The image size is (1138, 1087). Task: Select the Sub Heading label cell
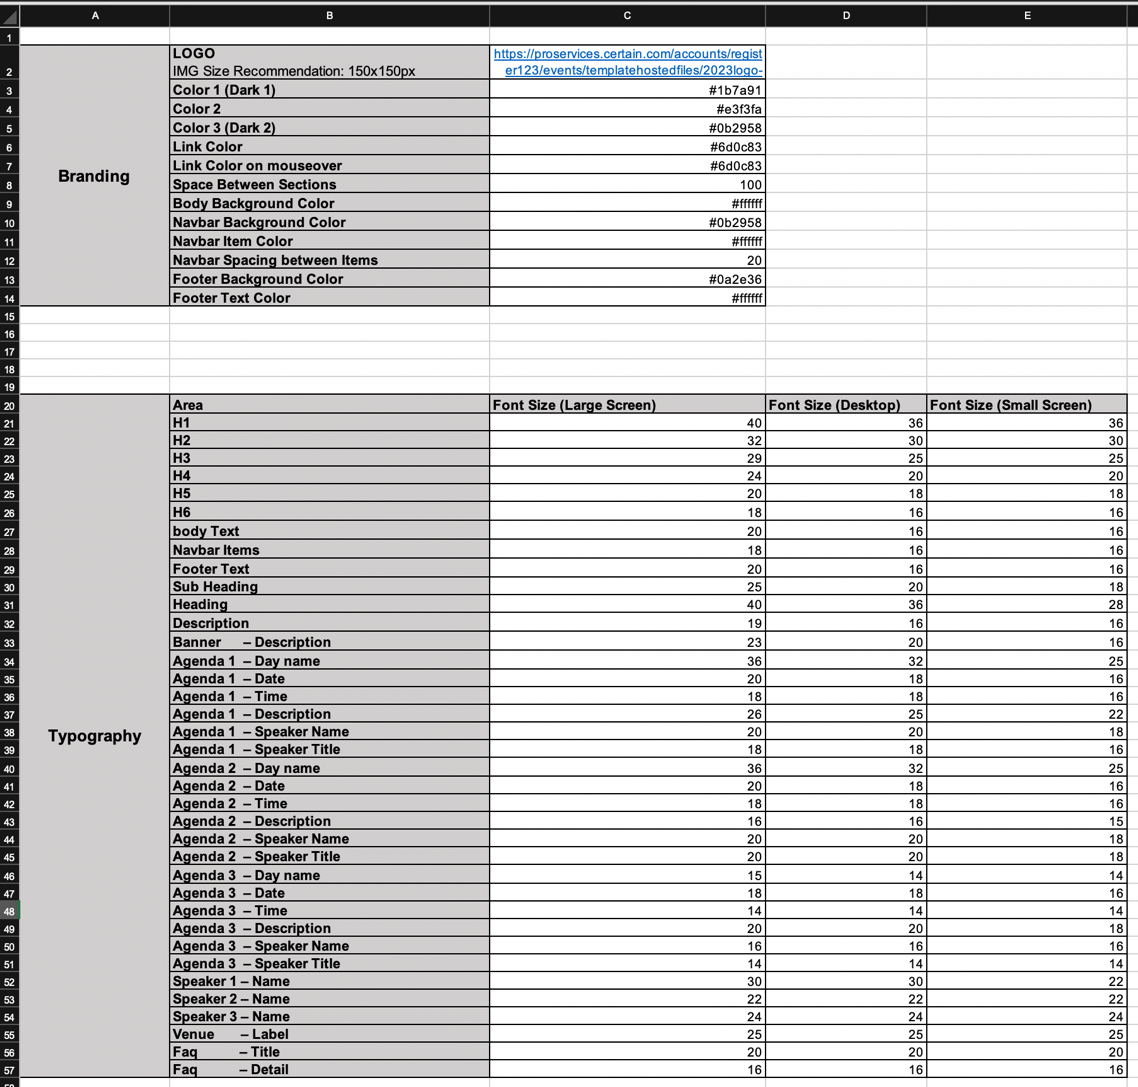329,586
